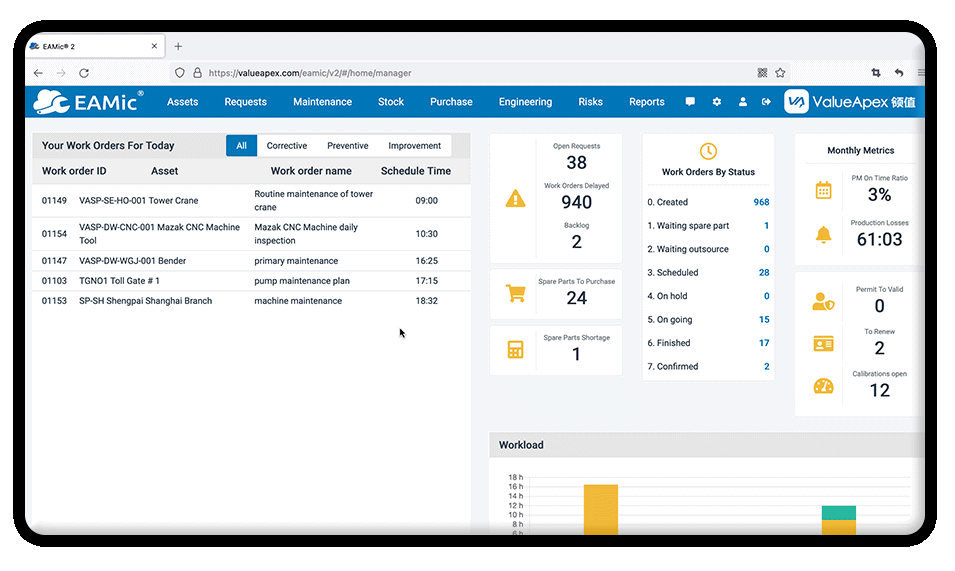Open the Stock menu
Screen dimensions: 955x571
coord(390,102)
